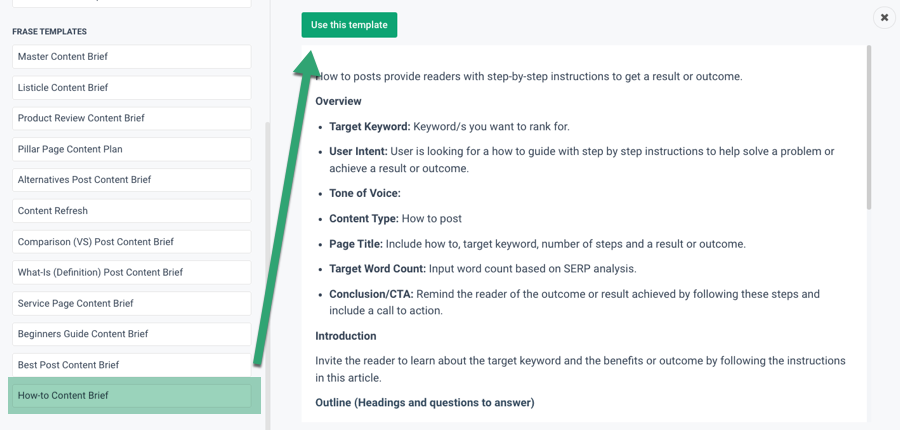Select Alternatives Post Content Brief
The width and height of the screenshot is (900, 430).
(131, 180)
